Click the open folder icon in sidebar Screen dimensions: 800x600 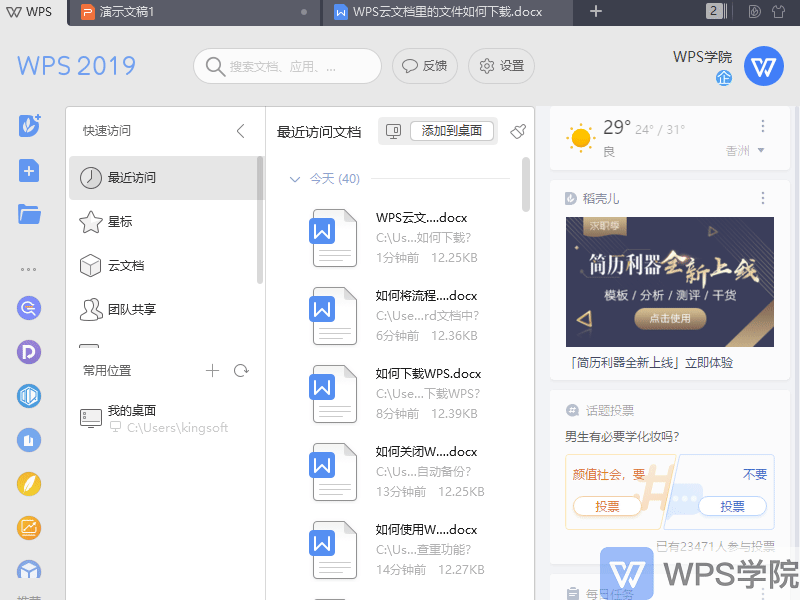pyautogui.click(x=29, y=214)
